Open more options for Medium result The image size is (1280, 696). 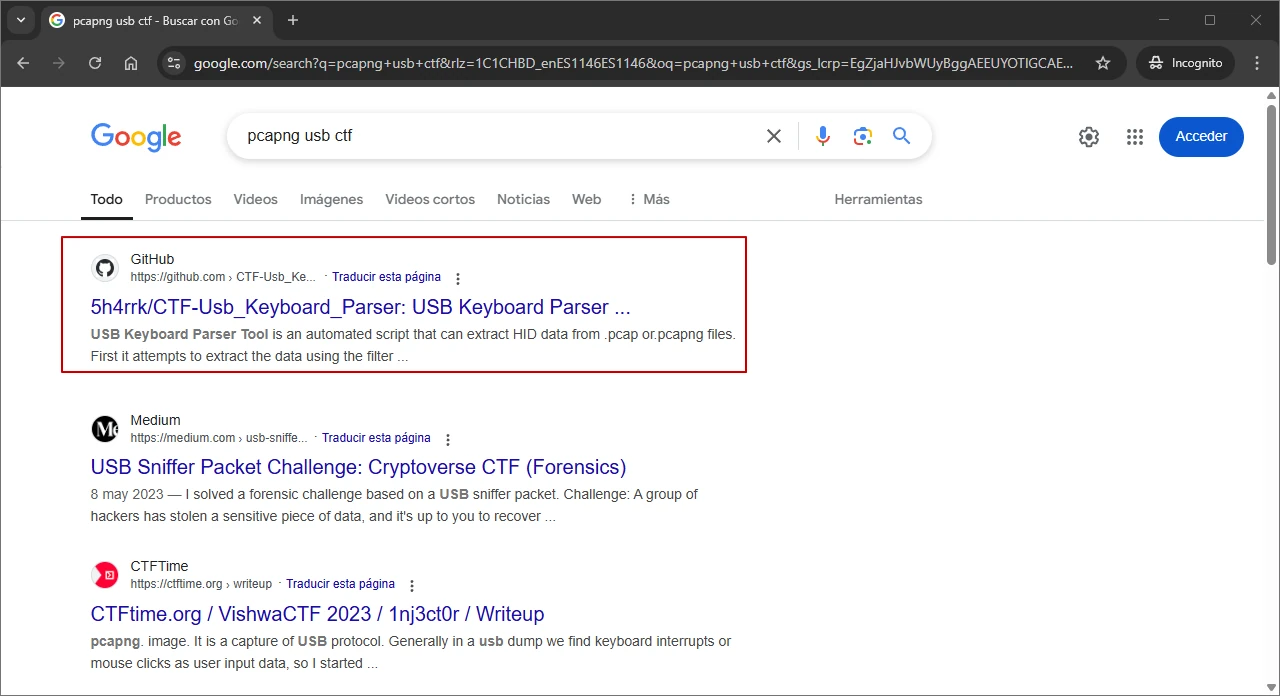(x=448, y=440)
